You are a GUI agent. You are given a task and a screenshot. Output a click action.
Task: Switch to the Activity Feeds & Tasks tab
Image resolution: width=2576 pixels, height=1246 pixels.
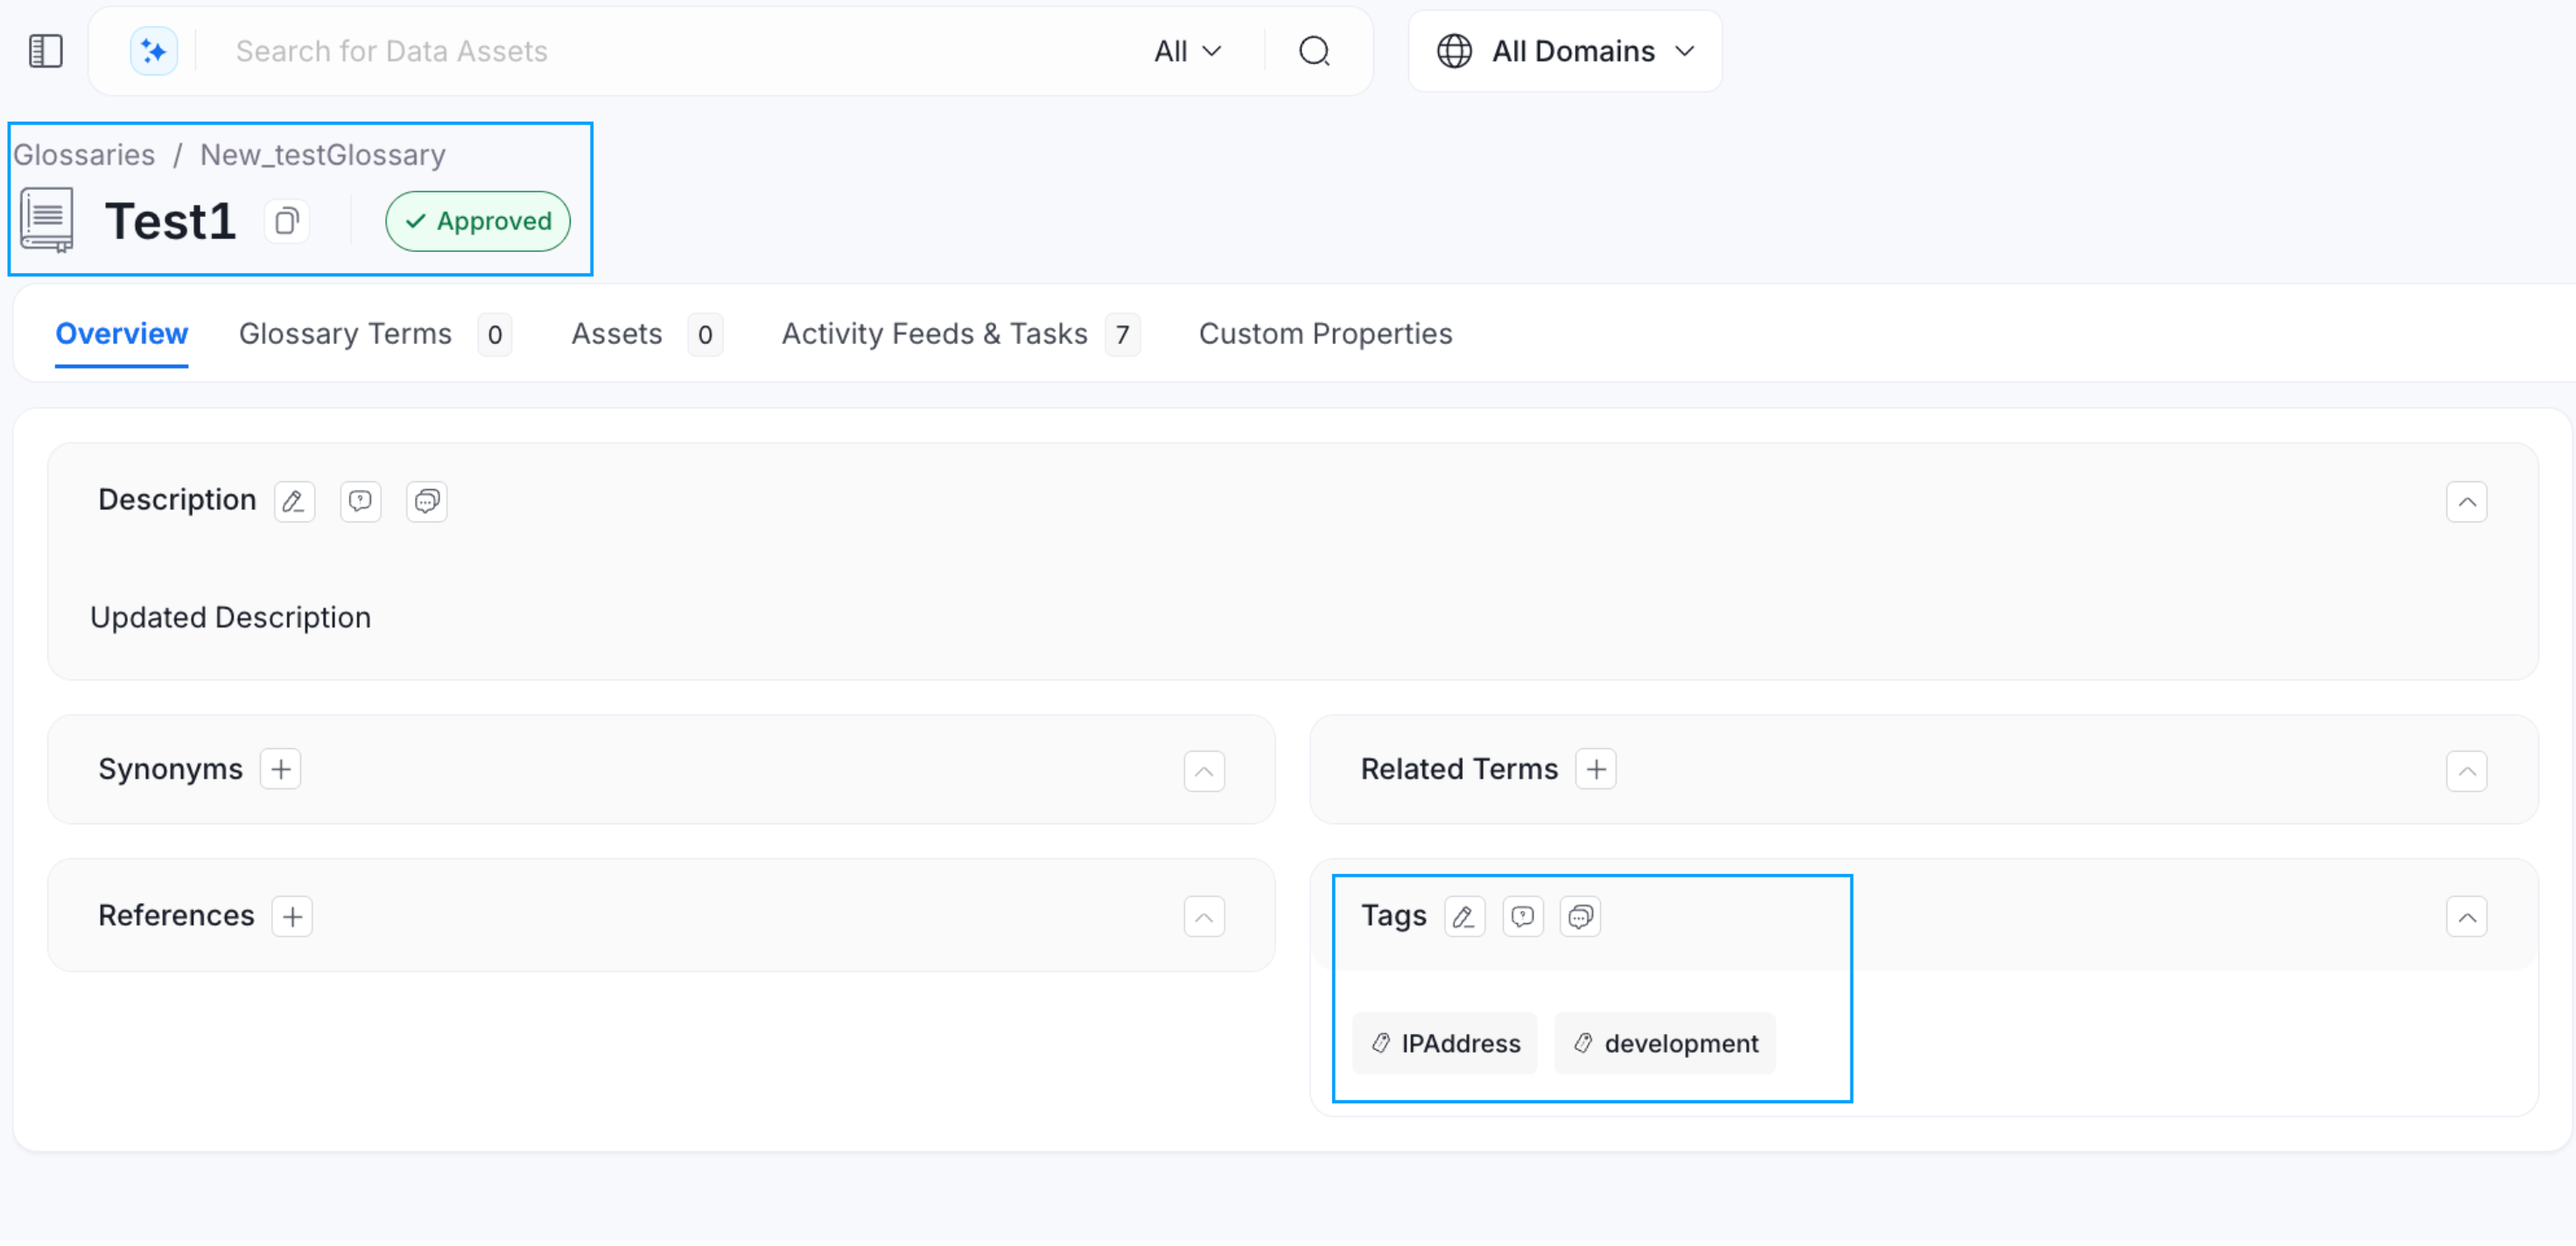(934, 334)
